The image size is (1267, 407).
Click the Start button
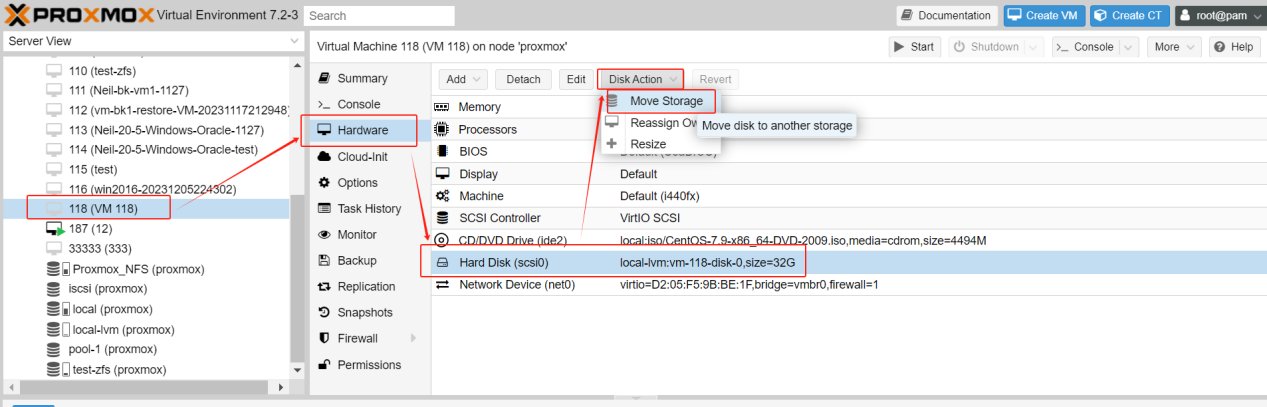pos(915,47)
